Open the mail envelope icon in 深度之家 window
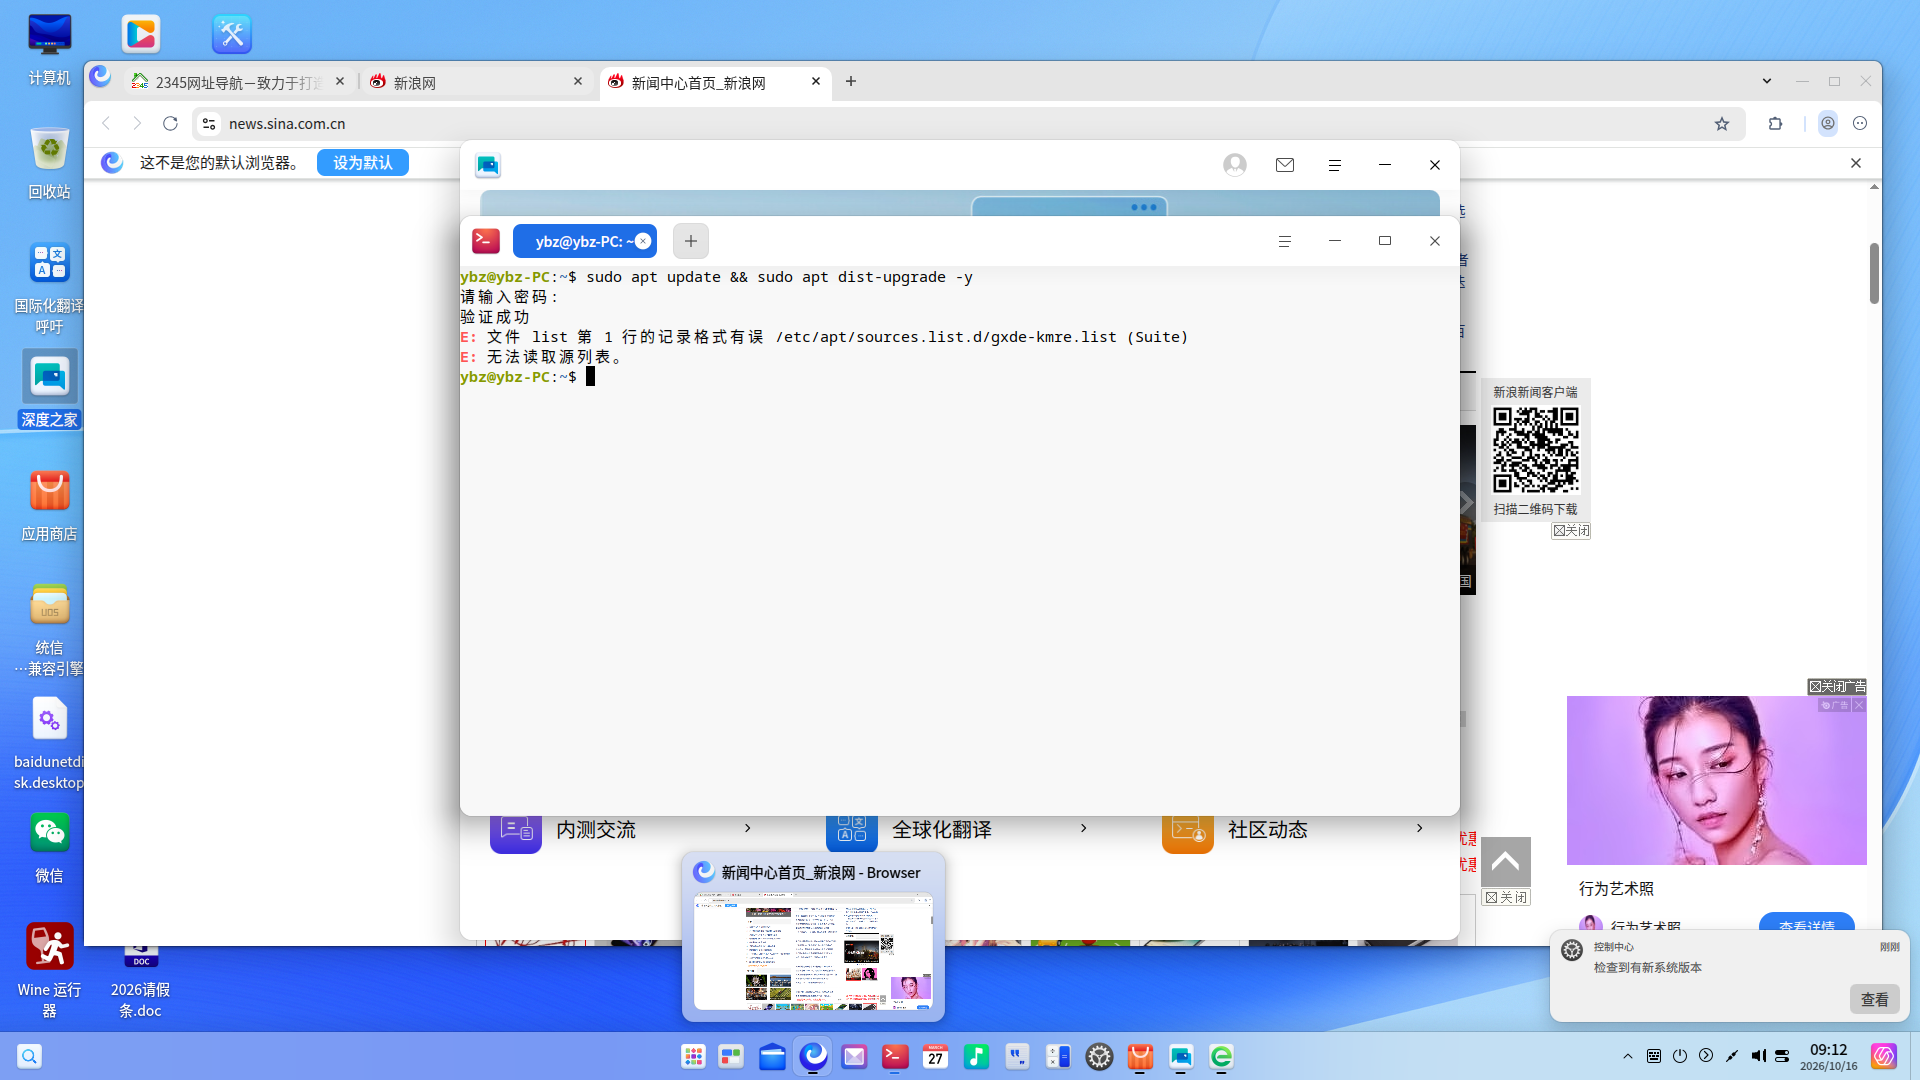 coord(1285,165)
